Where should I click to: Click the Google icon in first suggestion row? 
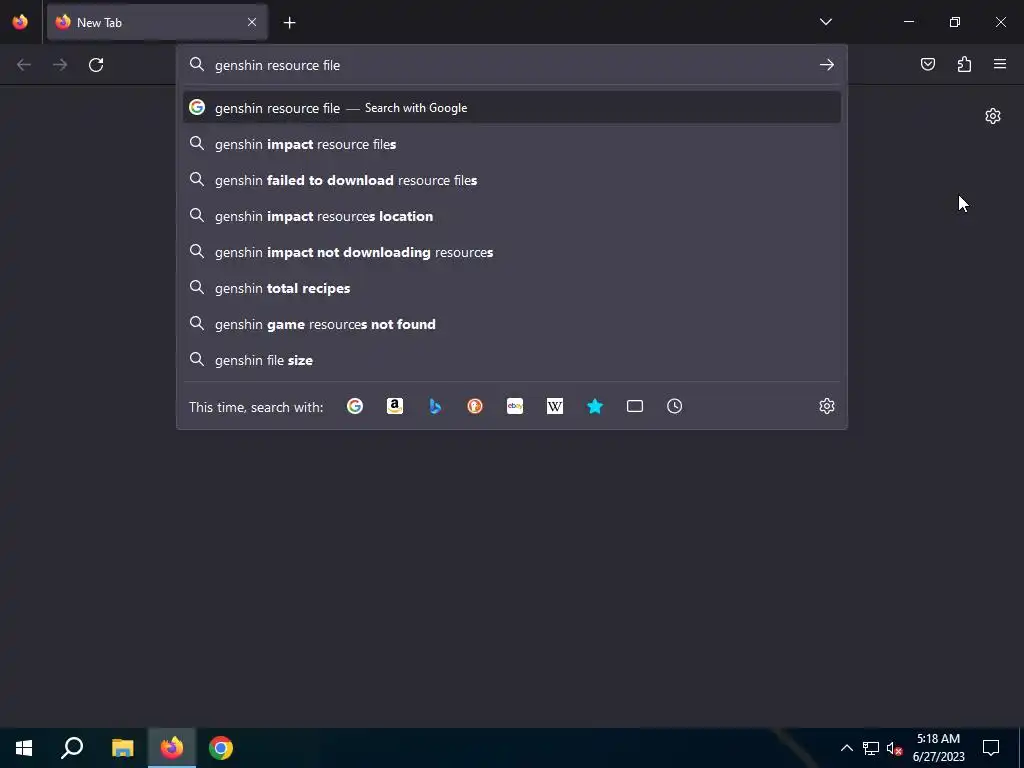[x=197, y=107]
